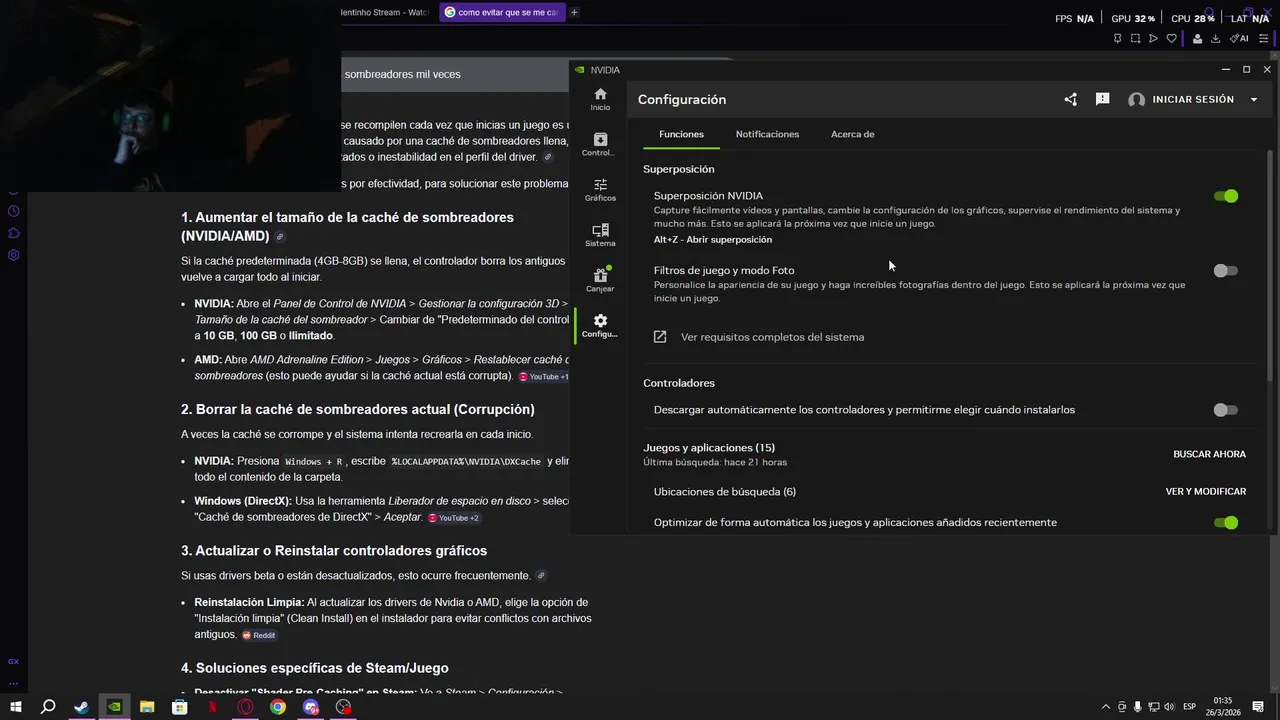This screenshot has height=720, width=1280.
Task: Open the OBS icon in taskbar
Action: pyautogui.click(x=344, y=707)
